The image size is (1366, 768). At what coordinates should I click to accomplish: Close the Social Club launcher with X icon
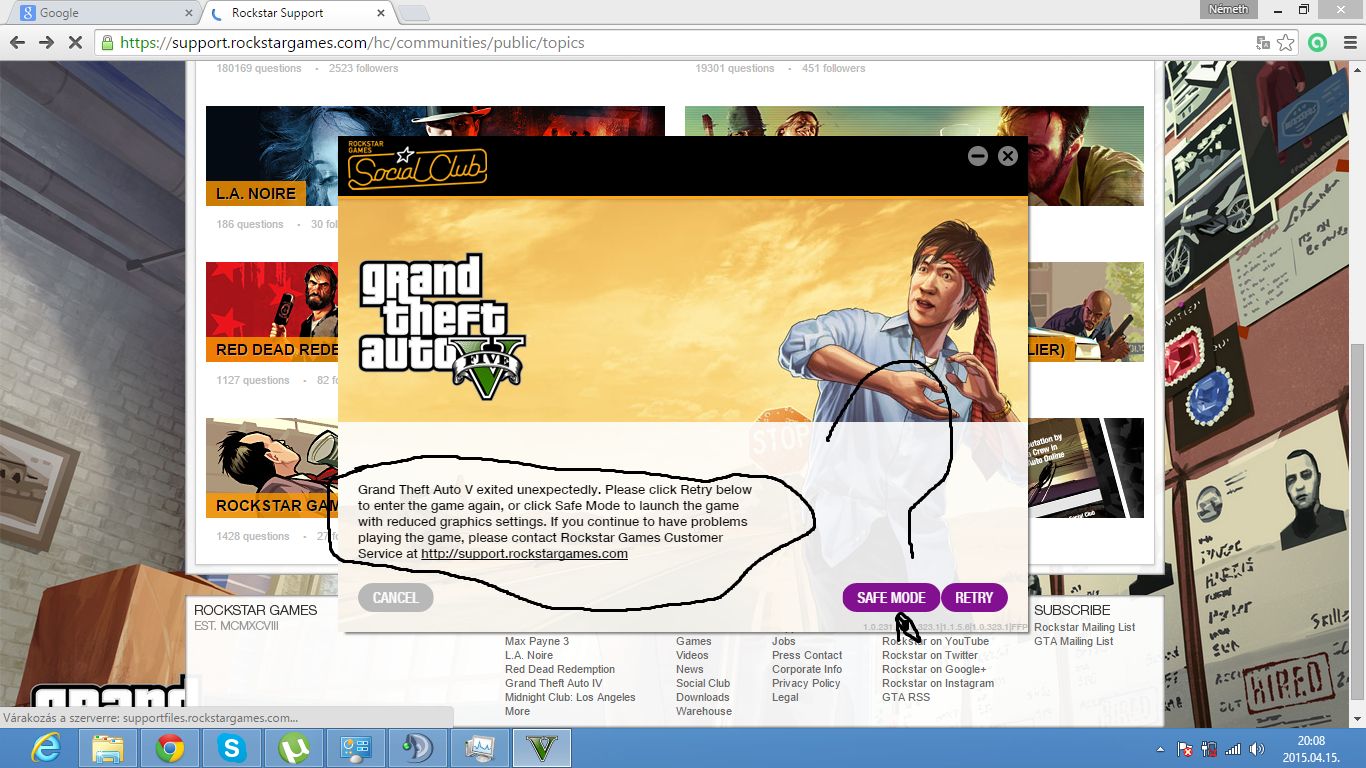[x=1008, y=156]
